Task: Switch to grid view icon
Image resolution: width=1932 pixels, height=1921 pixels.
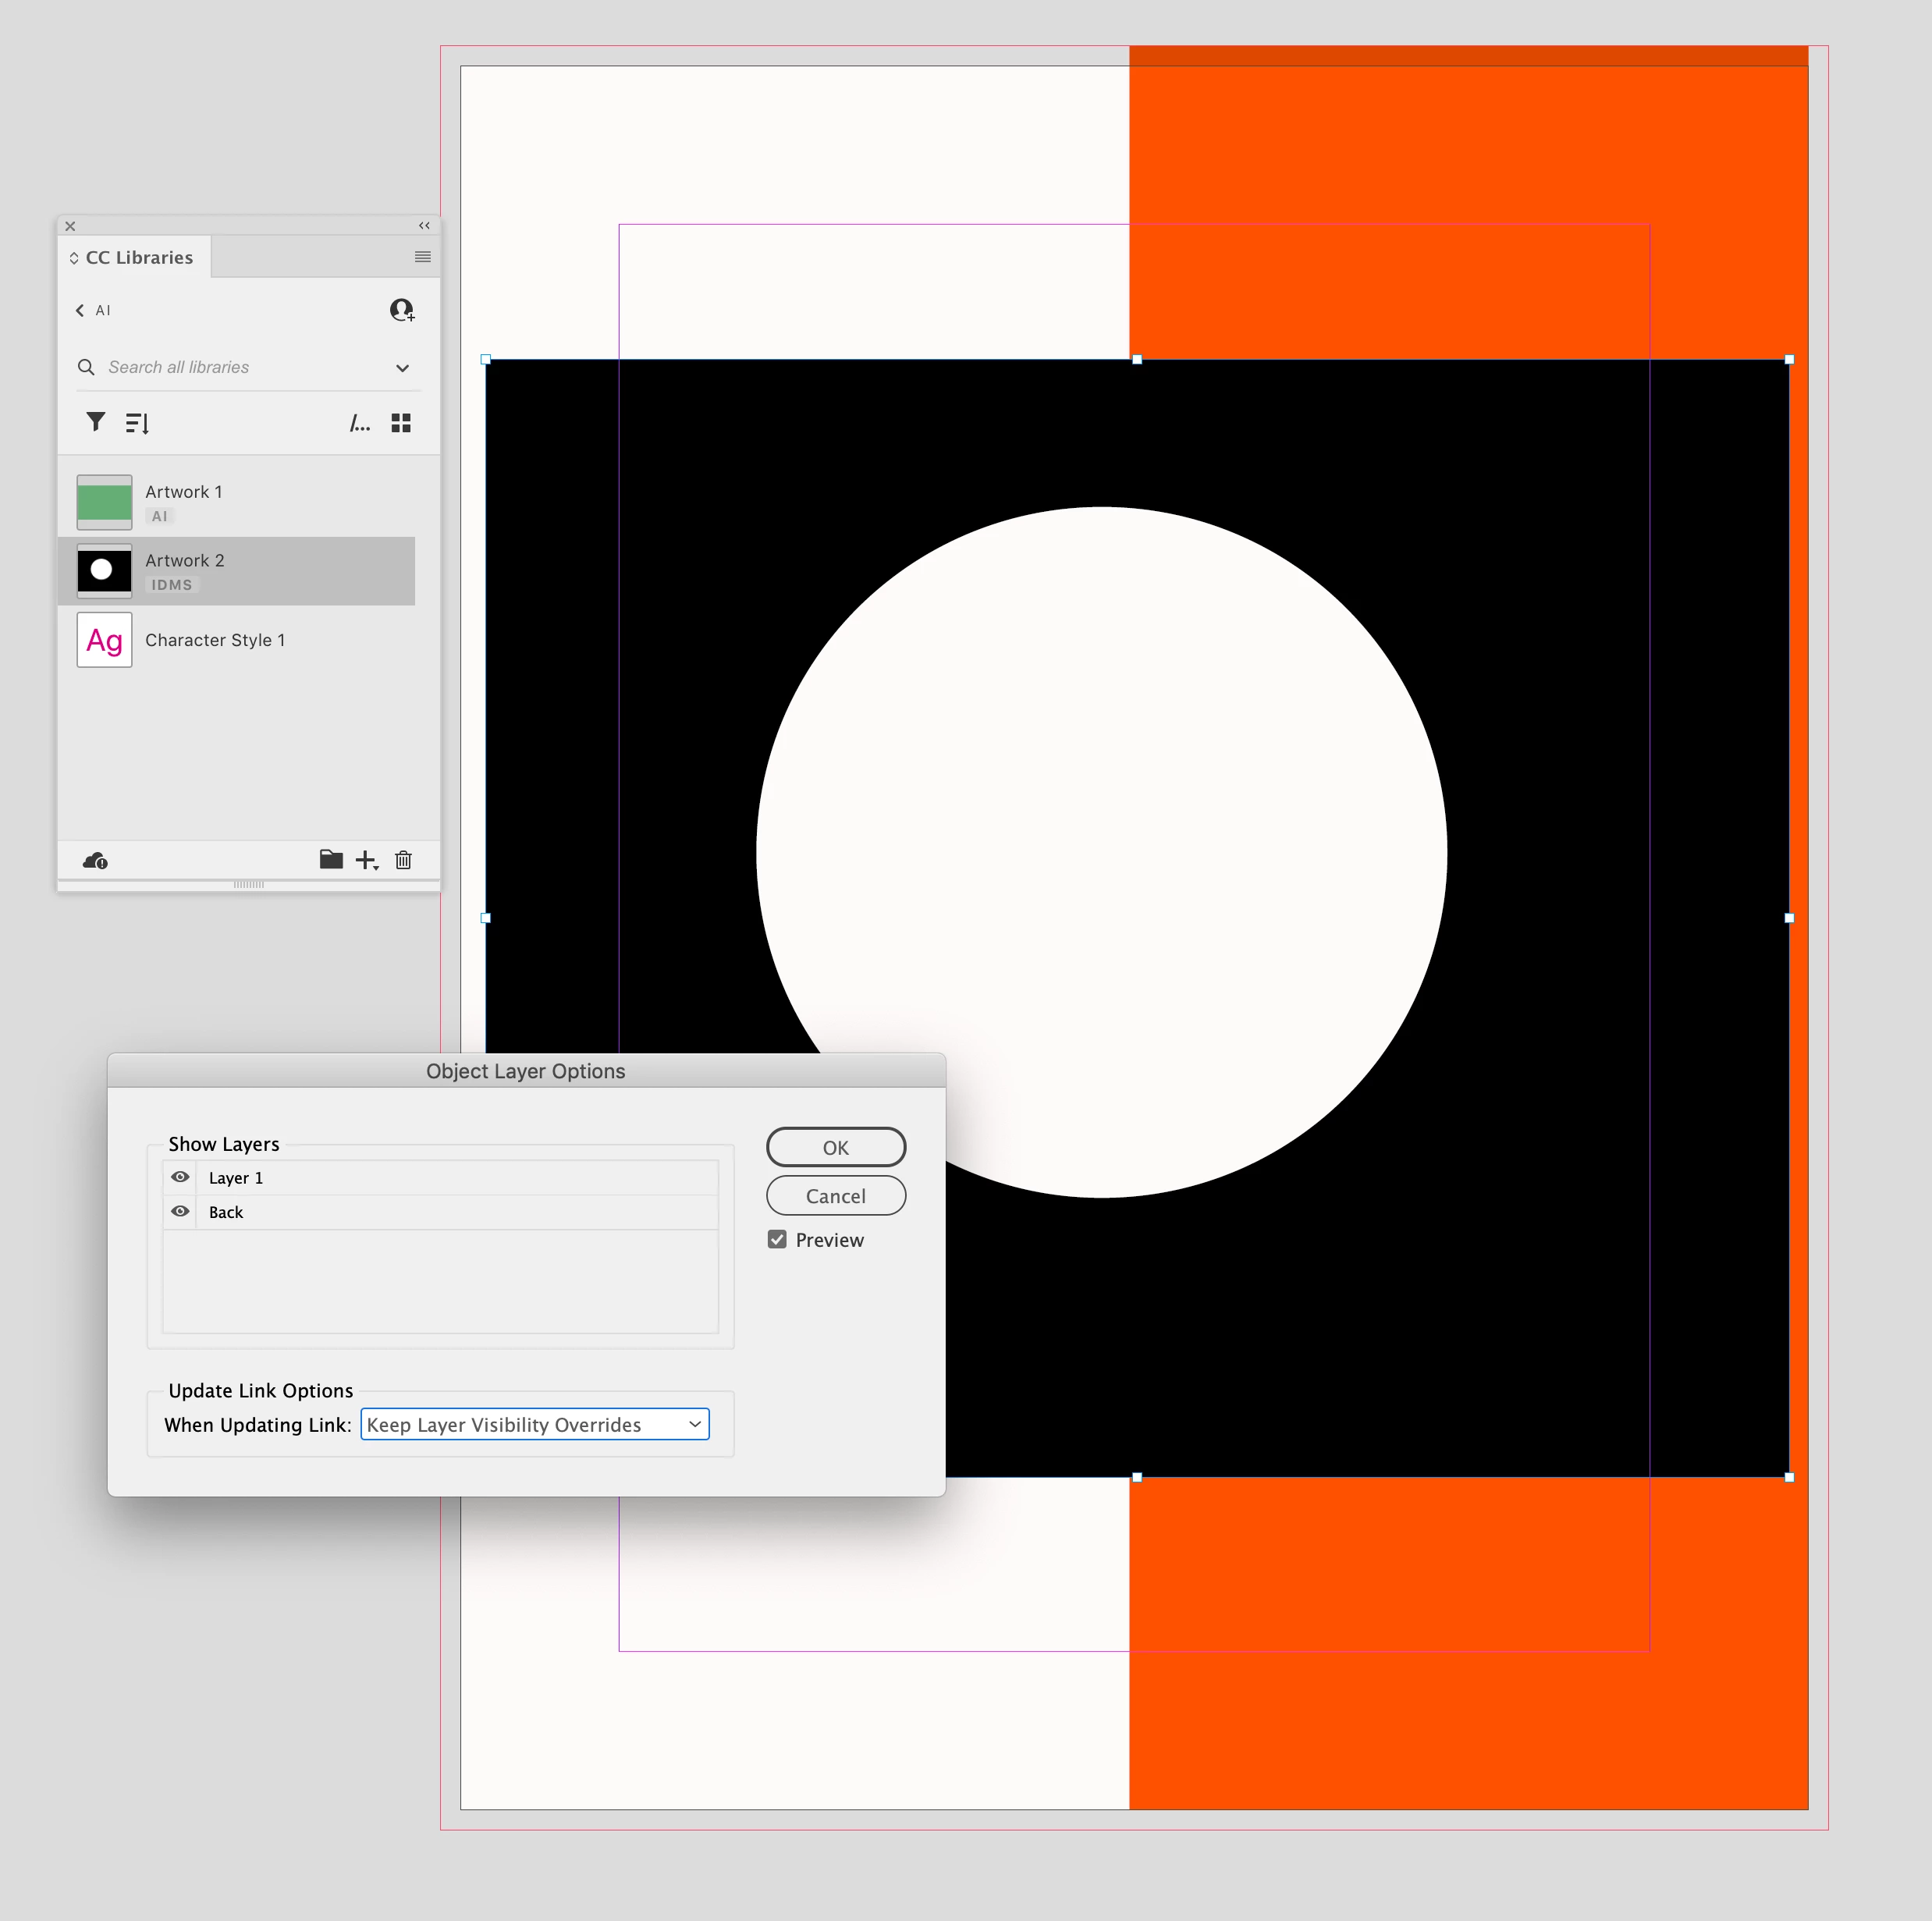Action: pyautogui.click(x=401, y=423)
